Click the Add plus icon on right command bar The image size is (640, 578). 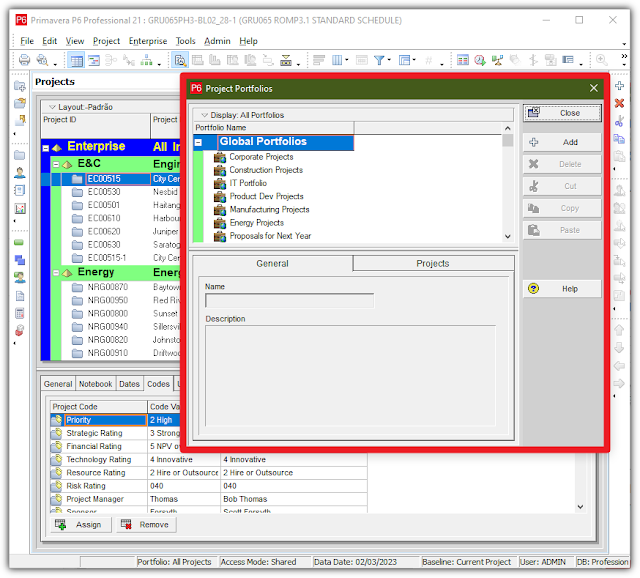click(x=620, y=86)
